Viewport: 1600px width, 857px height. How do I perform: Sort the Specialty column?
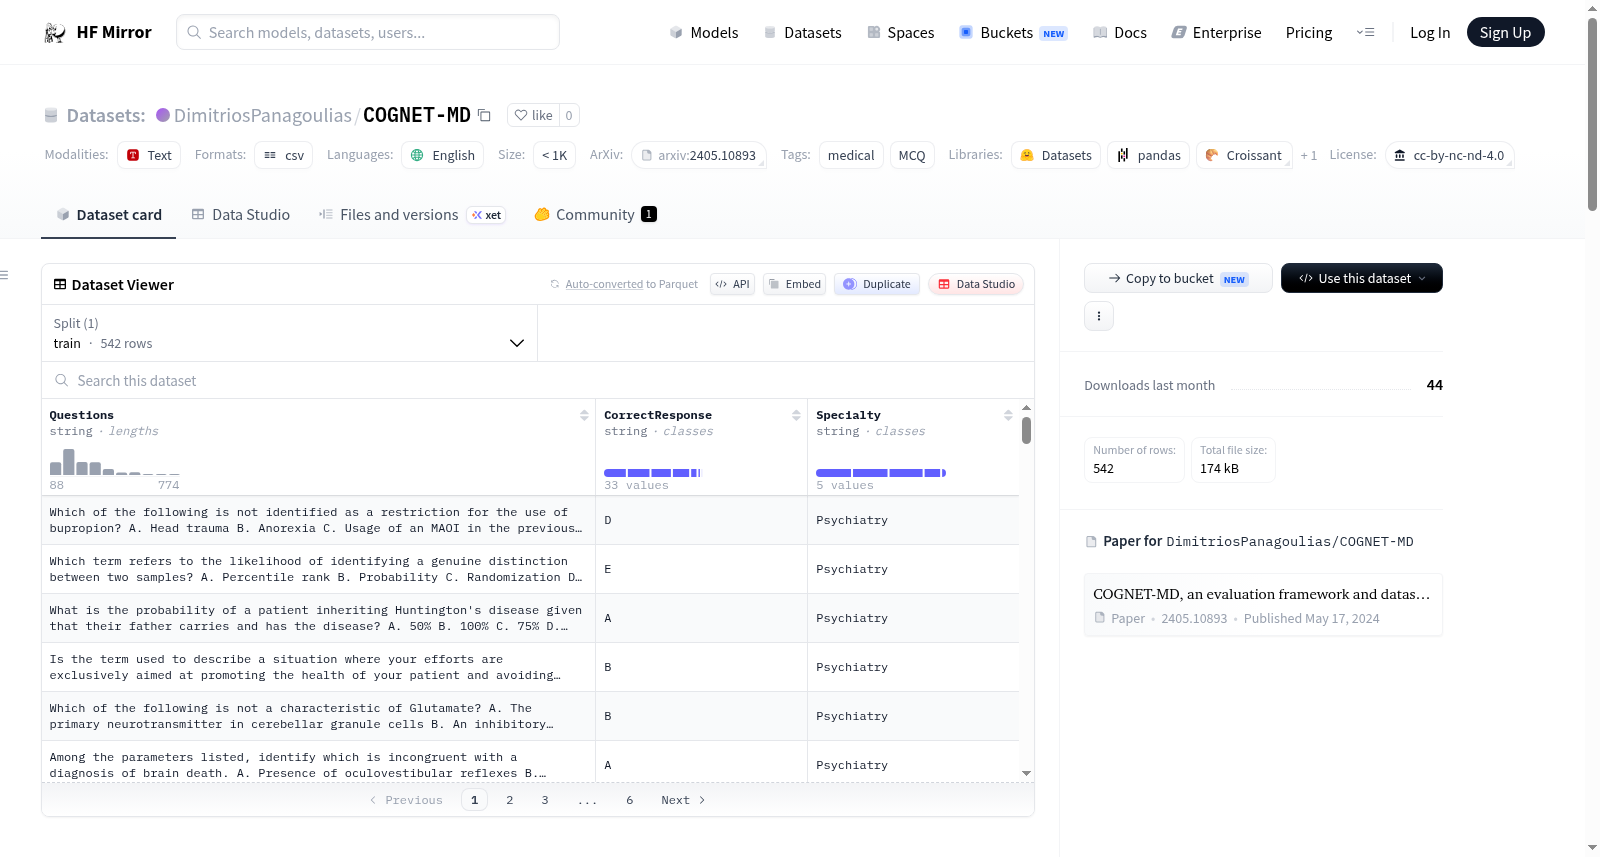pos(1008,415)
